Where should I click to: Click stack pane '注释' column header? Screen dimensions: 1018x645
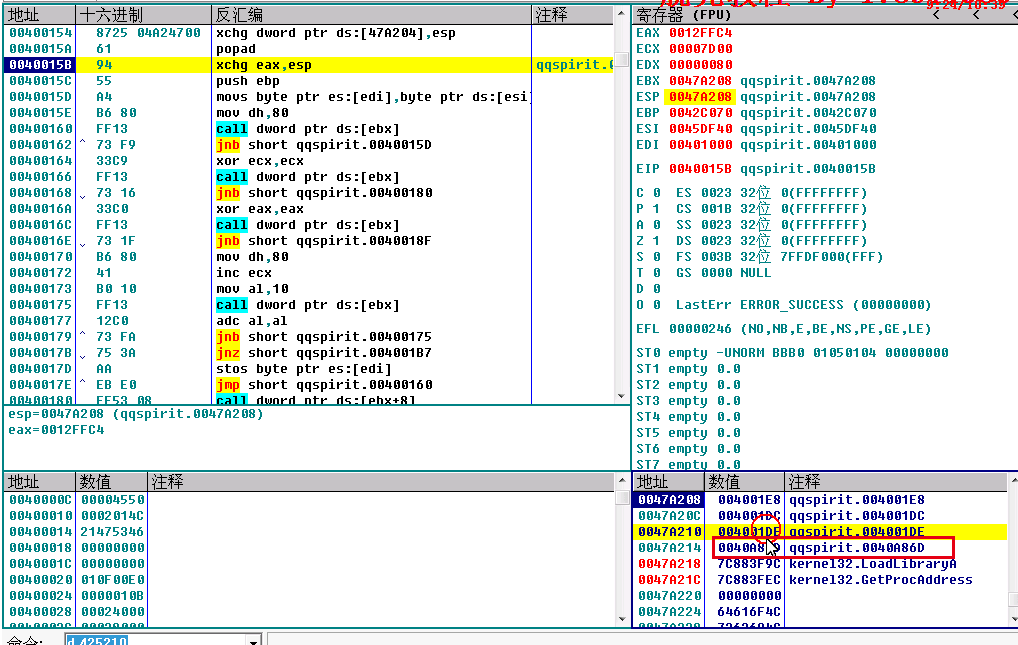point(896,482)
